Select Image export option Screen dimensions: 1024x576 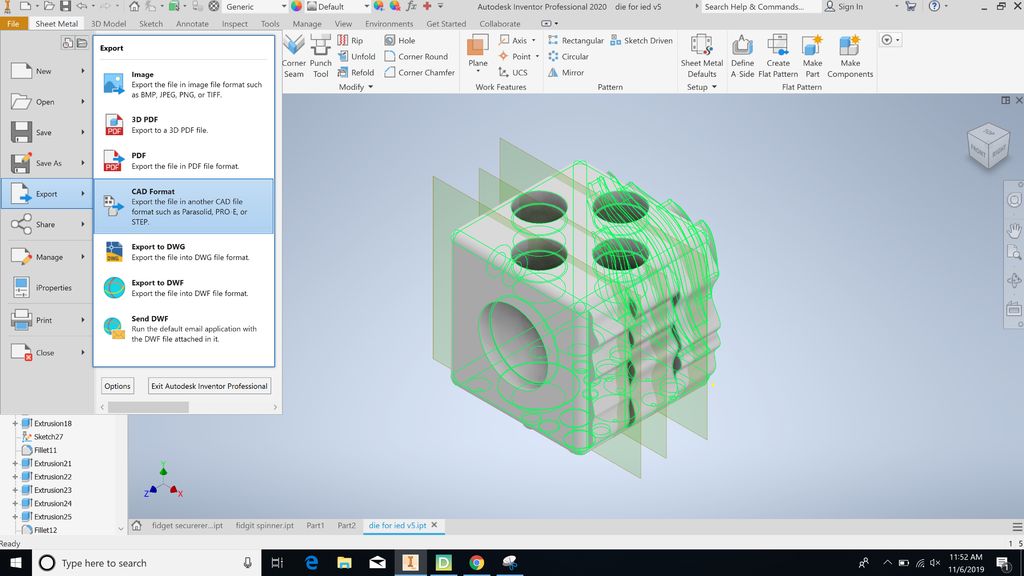click(x=184, y=84)
